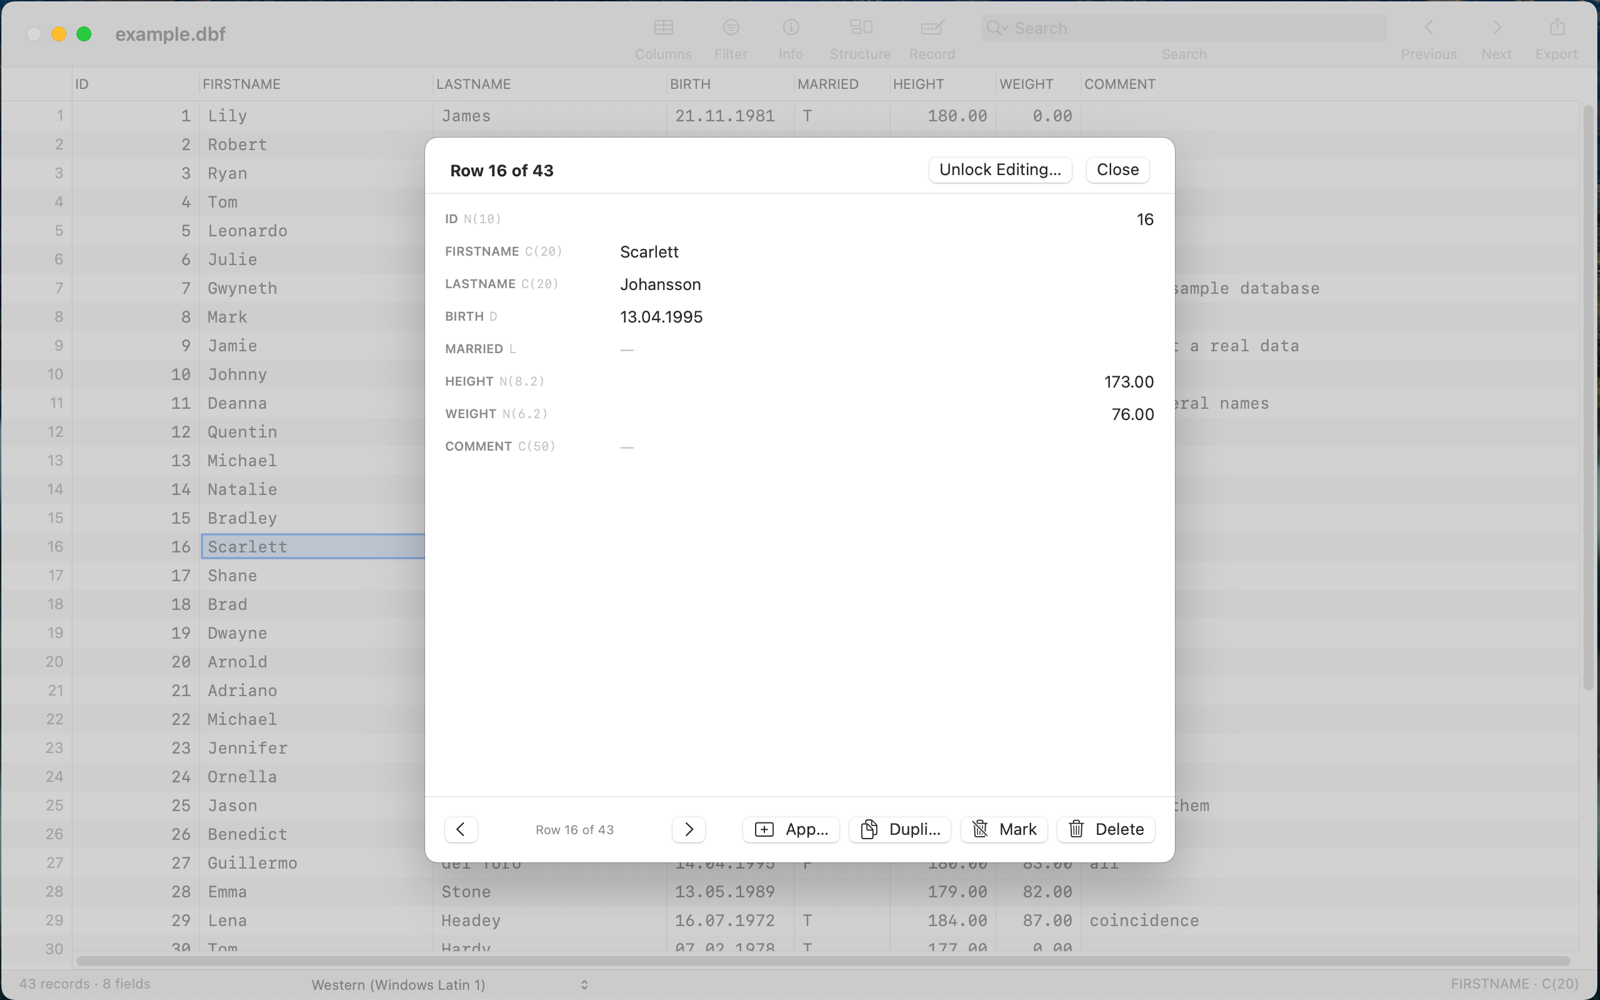
Task: Click the LASTNAME column header
Action: pos(549,84)
